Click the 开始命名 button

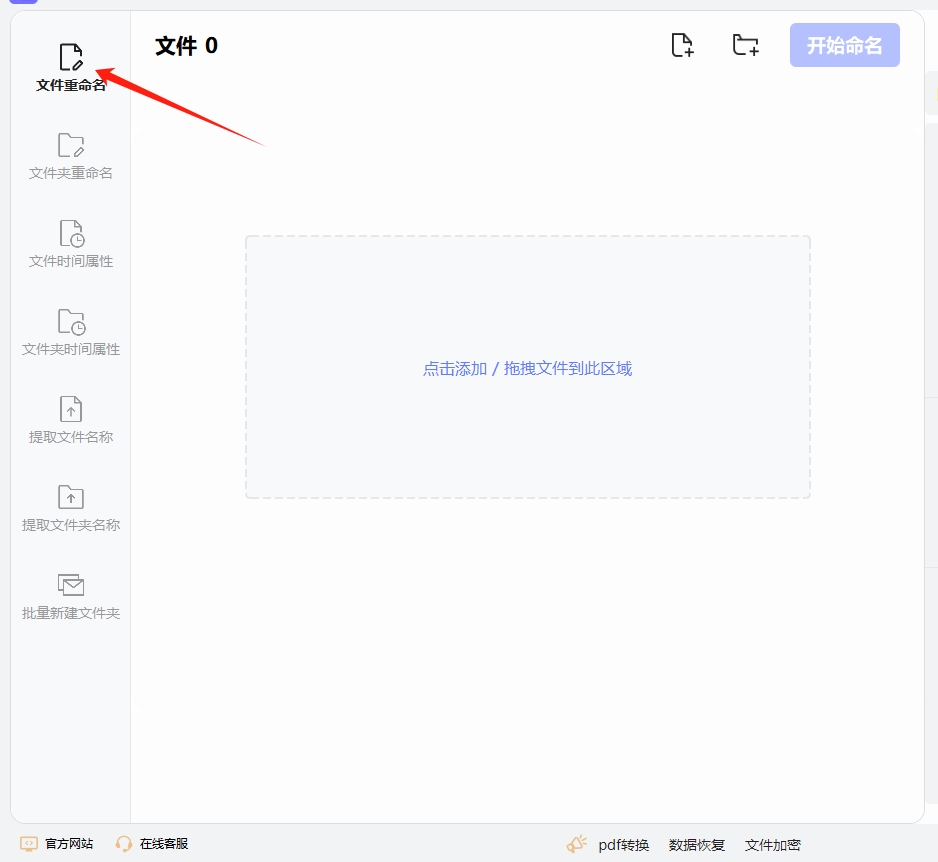click(845, 45)
